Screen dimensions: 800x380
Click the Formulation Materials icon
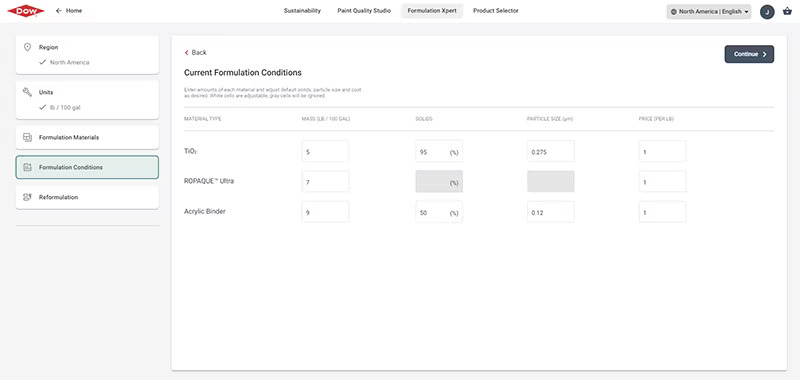click(28, 138)
